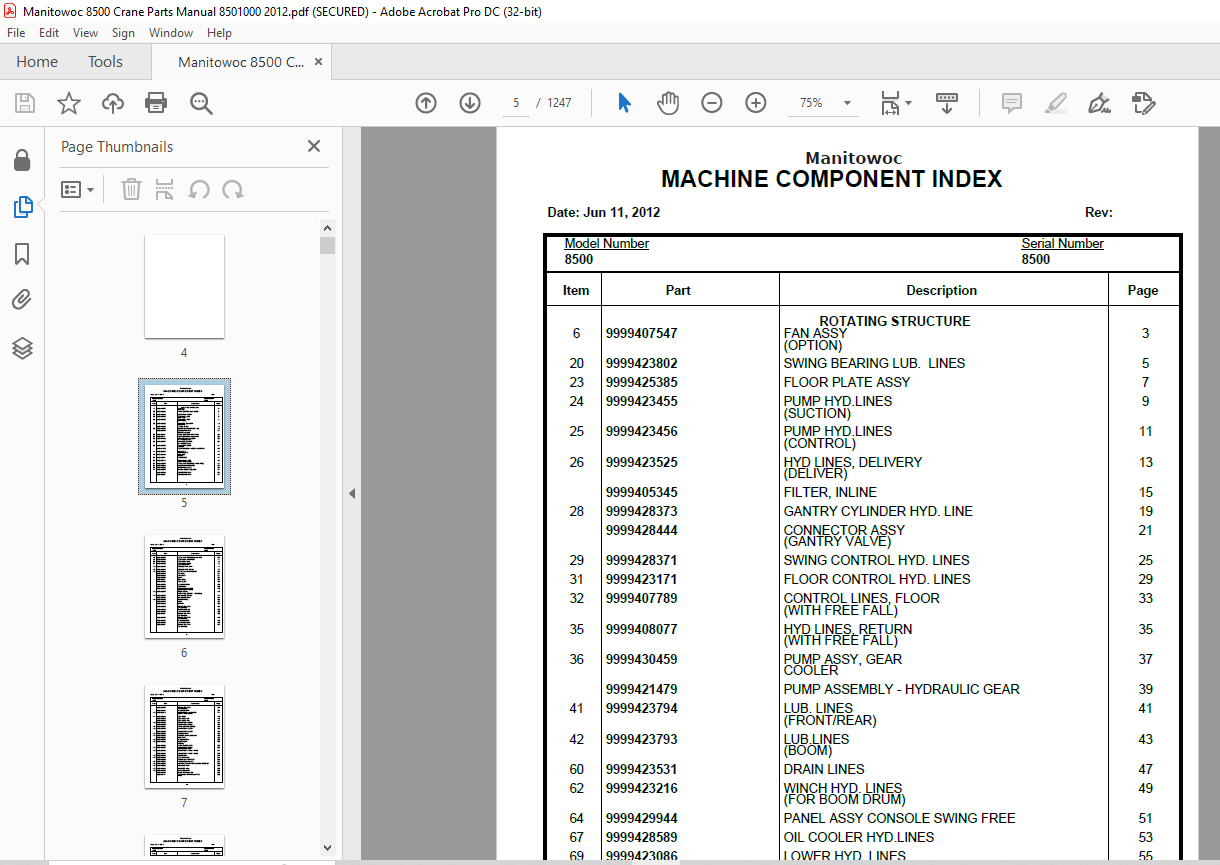Screen dimensions: 1220x865
Task: Add bookmark star icon
Action: tap(68, 103)
